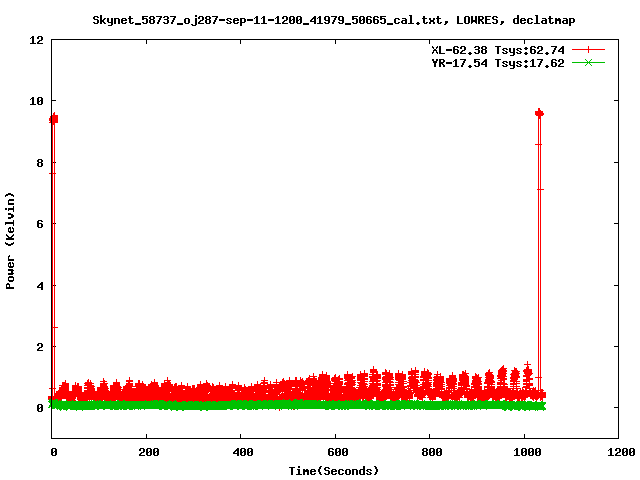
Task: Click the red plus legend line sample
Action: [588, 50]
